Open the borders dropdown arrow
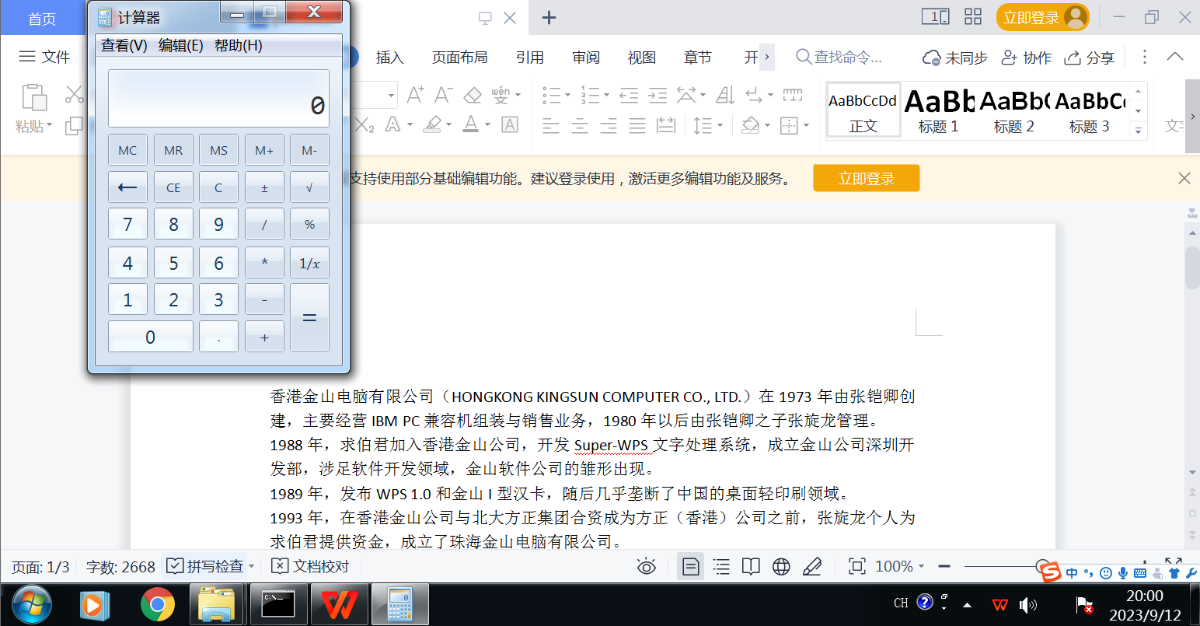Image resolution: width=1200 pixels, height=626 pixels. coord(806,126)
